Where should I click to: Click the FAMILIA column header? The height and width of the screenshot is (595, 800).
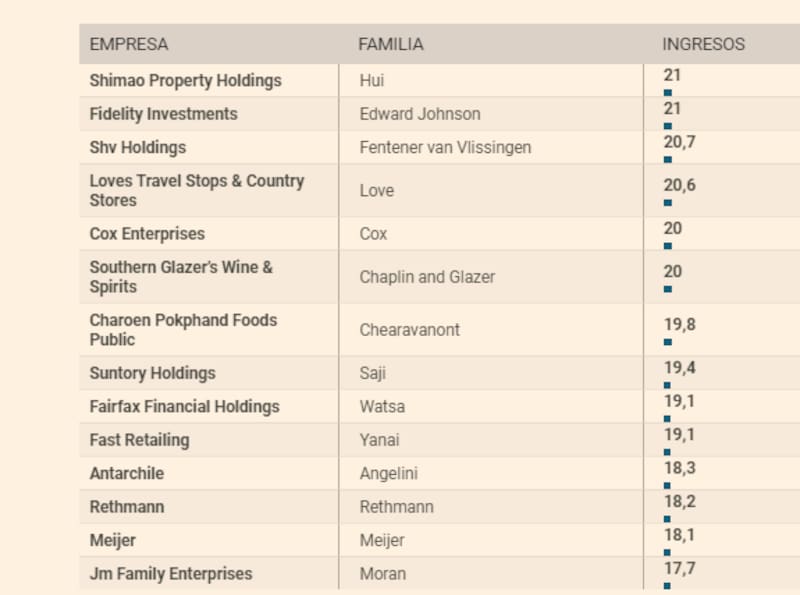coord(390,44)
